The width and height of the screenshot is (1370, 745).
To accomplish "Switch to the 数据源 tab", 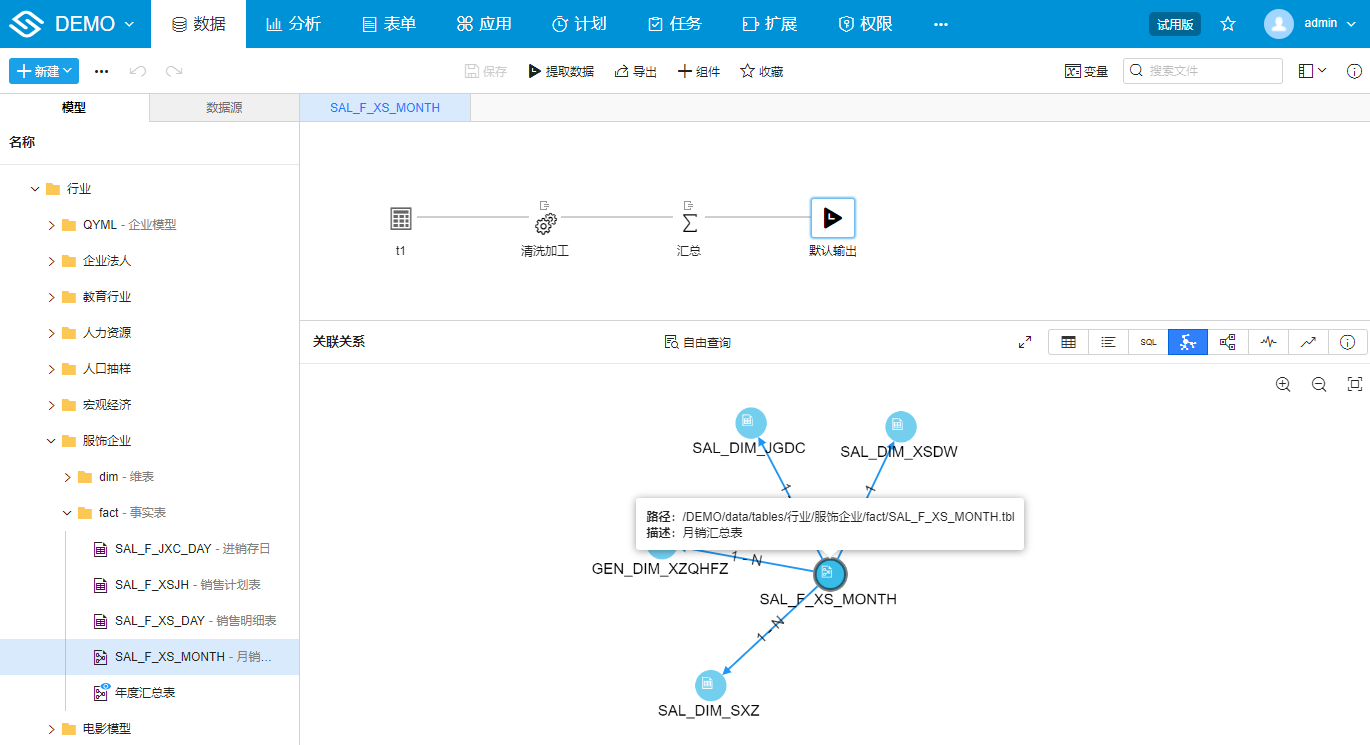I will click(224, 108).
